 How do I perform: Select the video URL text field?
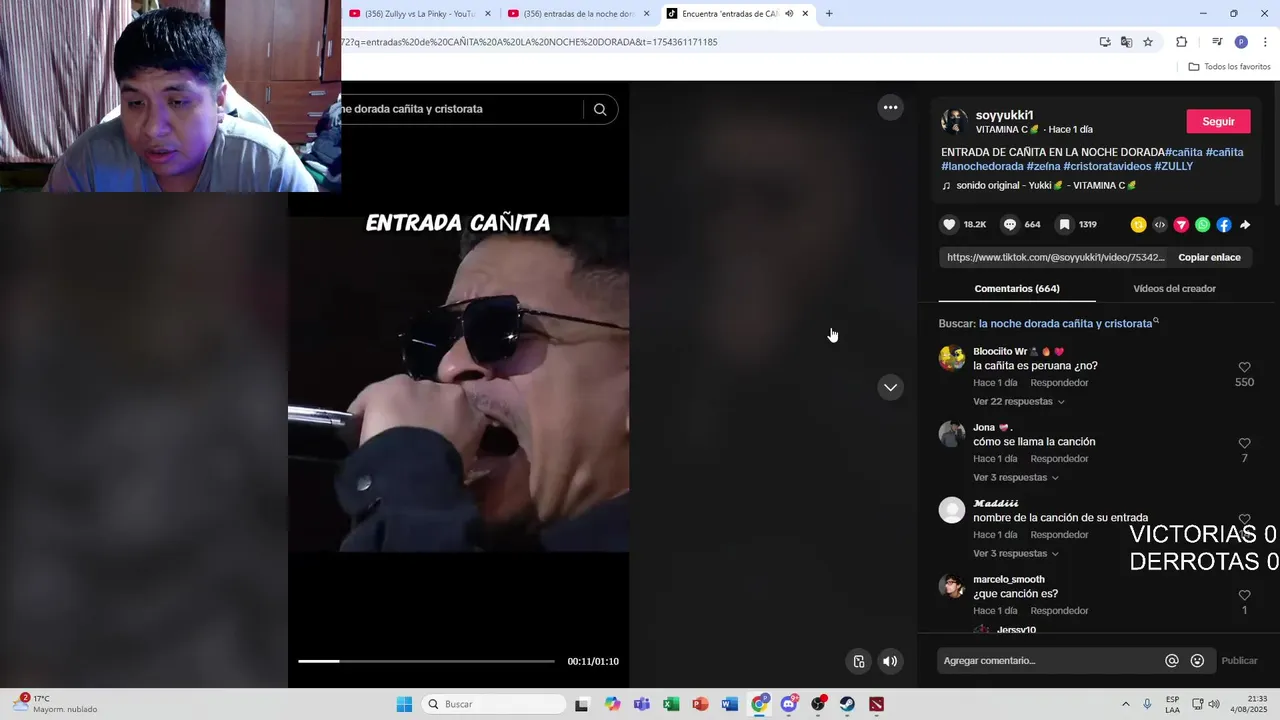pyautogui.click(x=1055, y=258)
